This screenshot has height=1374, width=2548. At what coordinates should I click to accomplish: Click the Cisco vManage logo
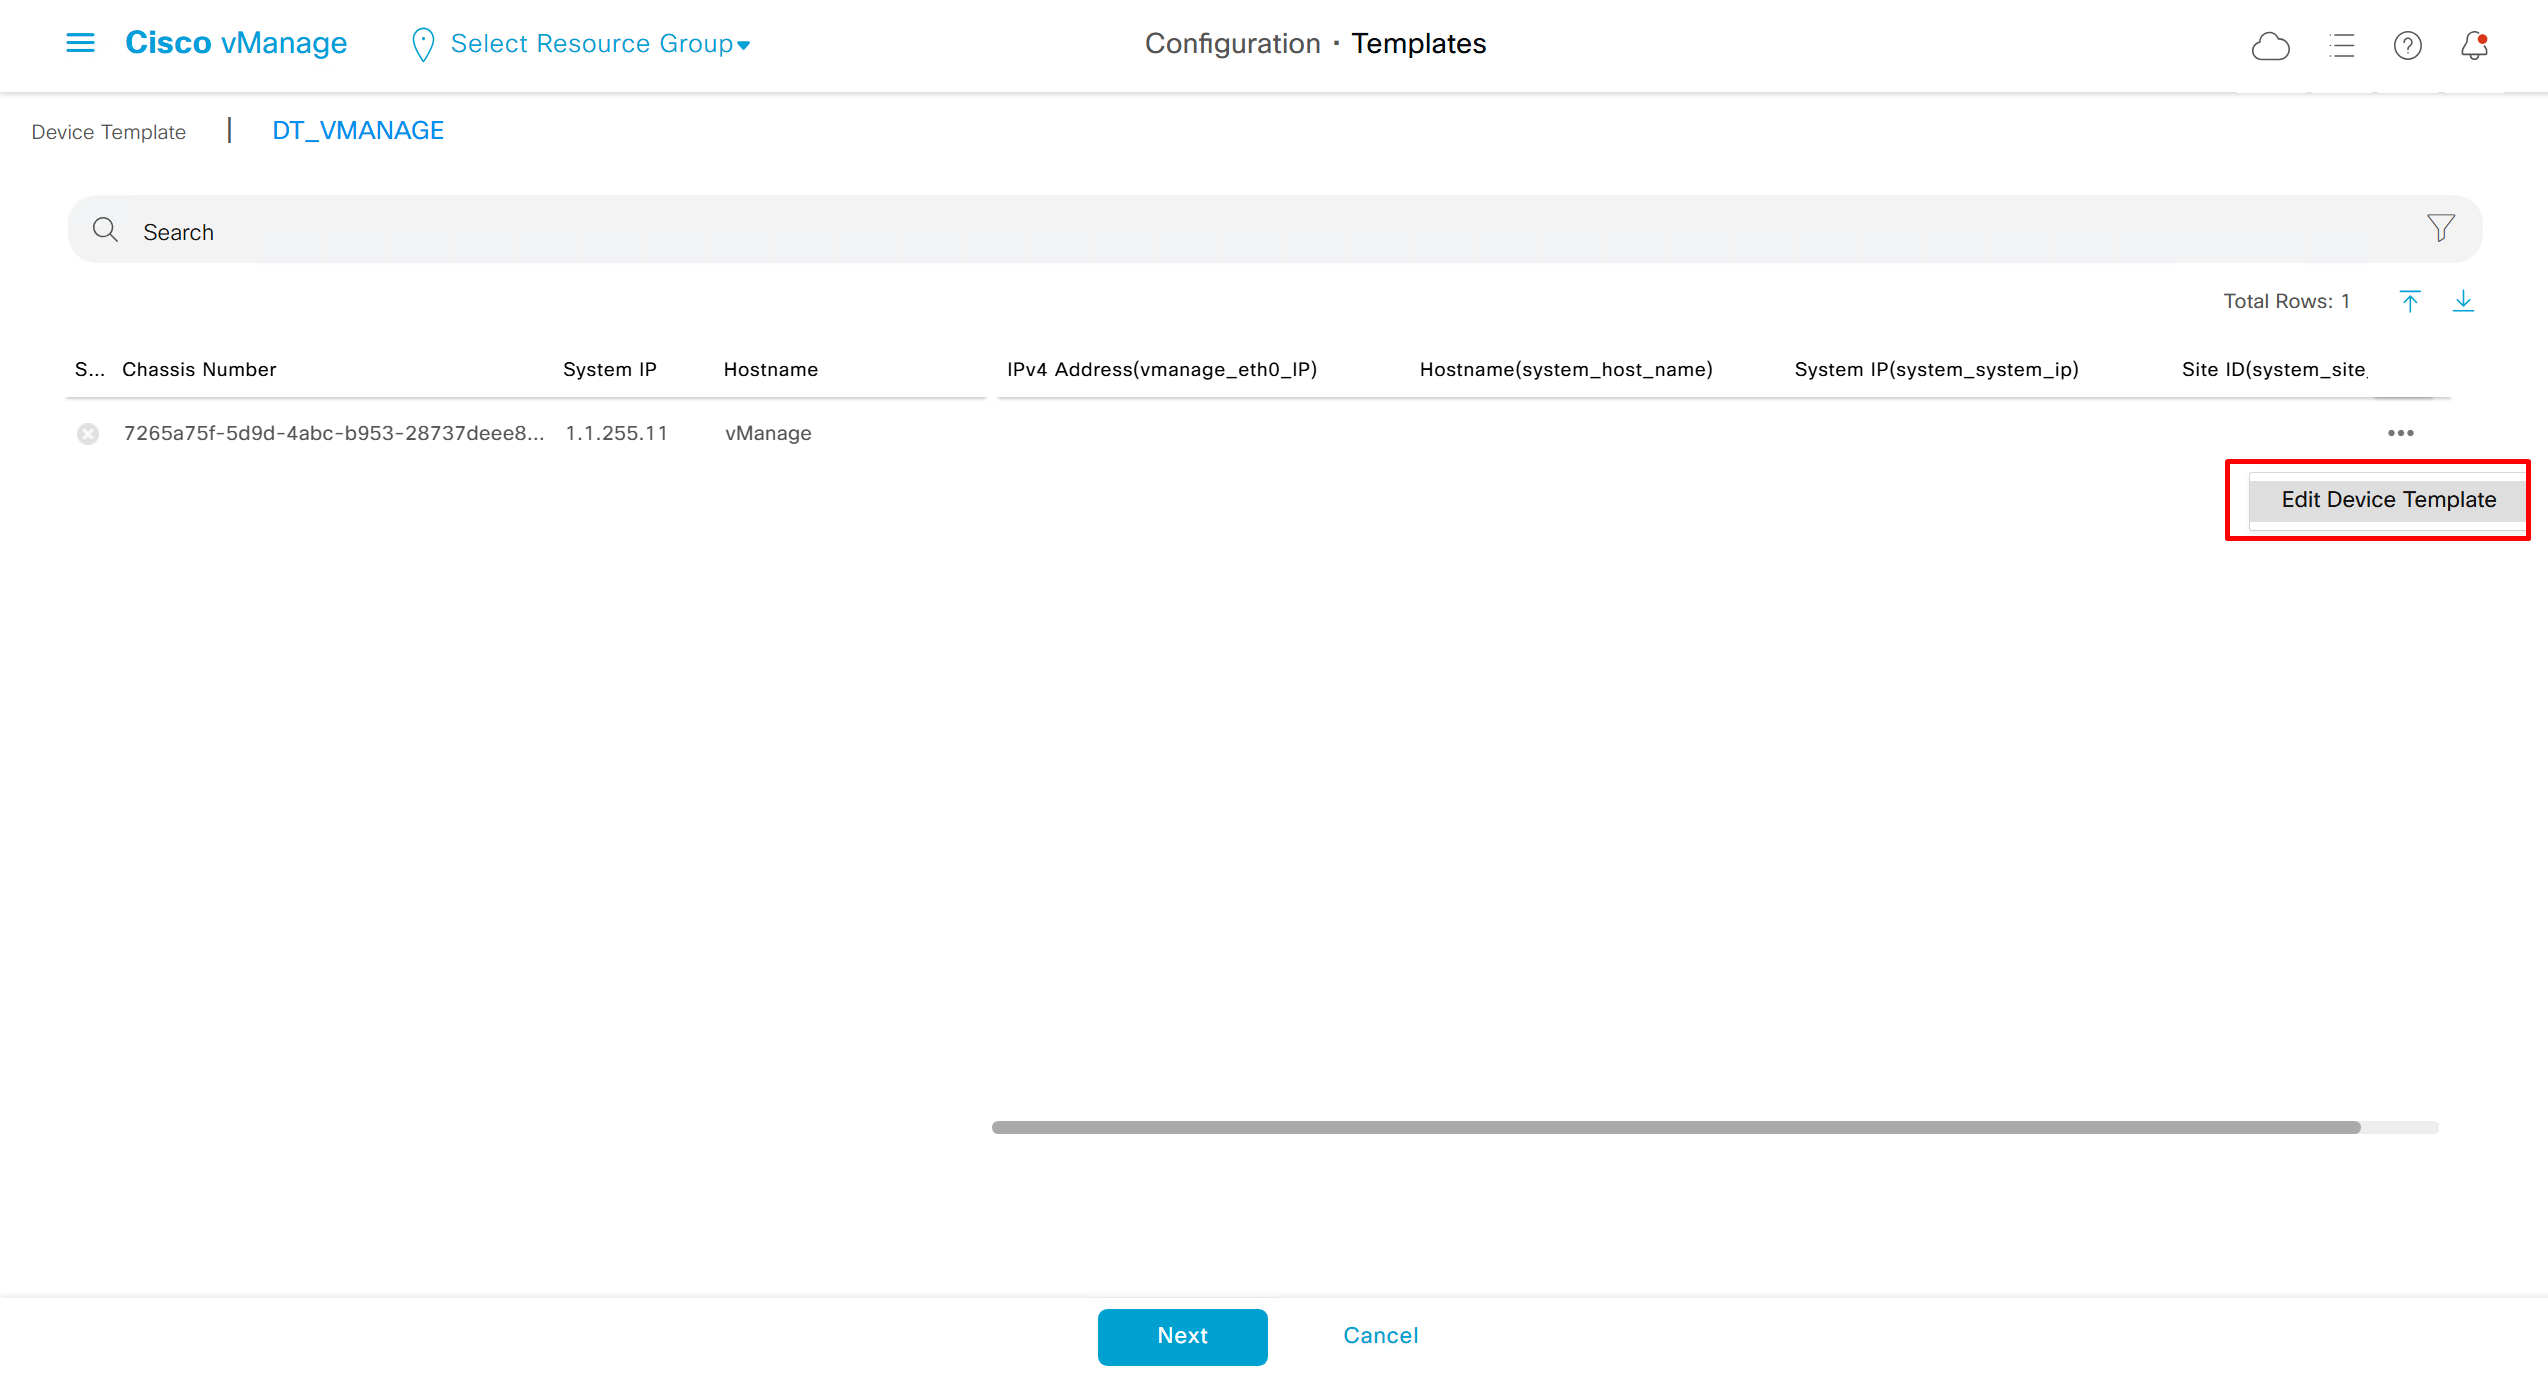(x=236, y=43)
